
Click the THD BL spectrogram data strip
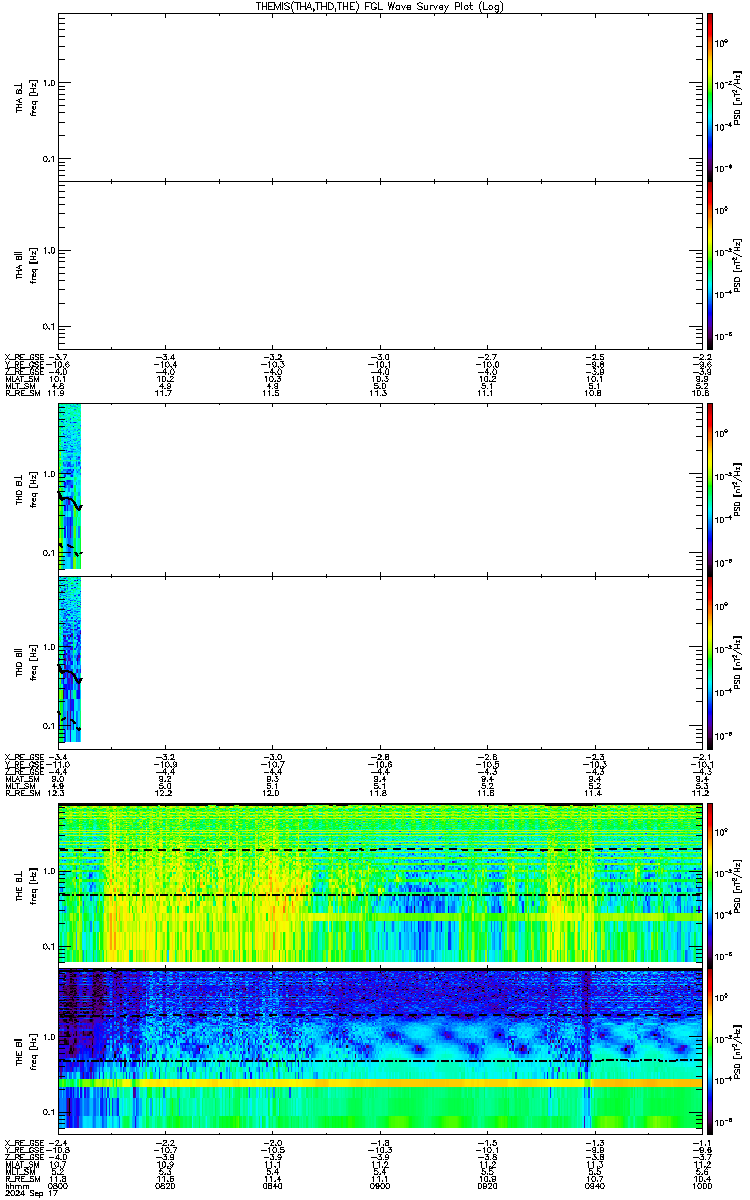tap(70, 487)
